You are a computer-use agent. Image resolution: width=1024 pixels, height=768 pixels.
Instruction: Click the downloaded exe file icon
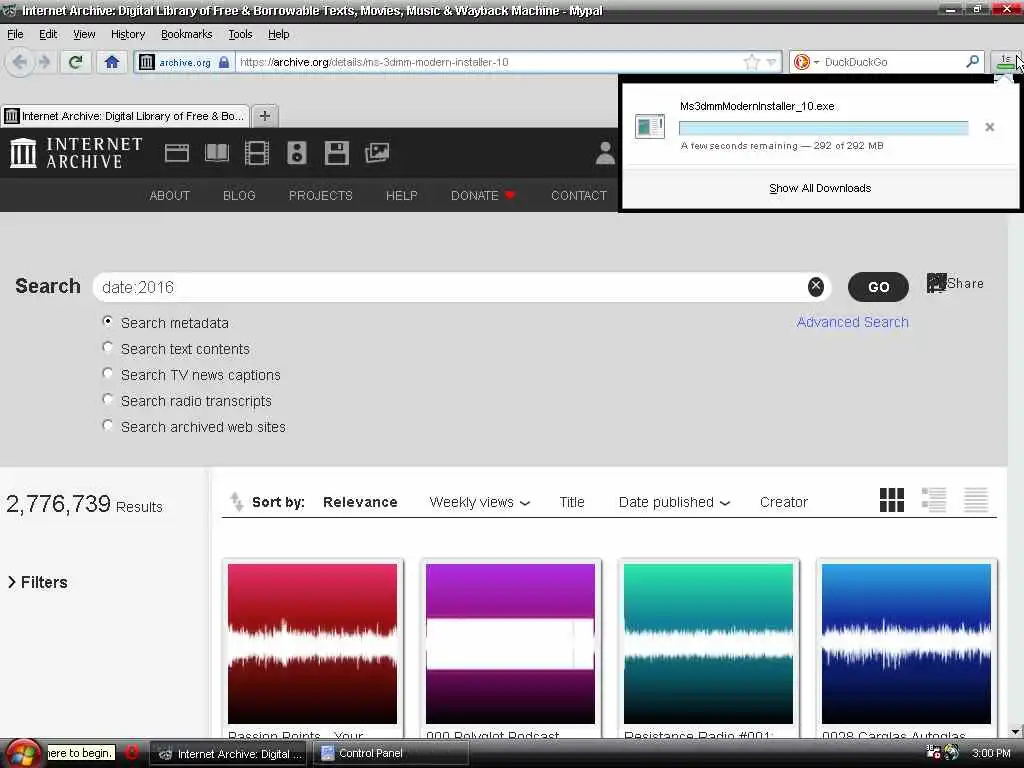(650, 126)
